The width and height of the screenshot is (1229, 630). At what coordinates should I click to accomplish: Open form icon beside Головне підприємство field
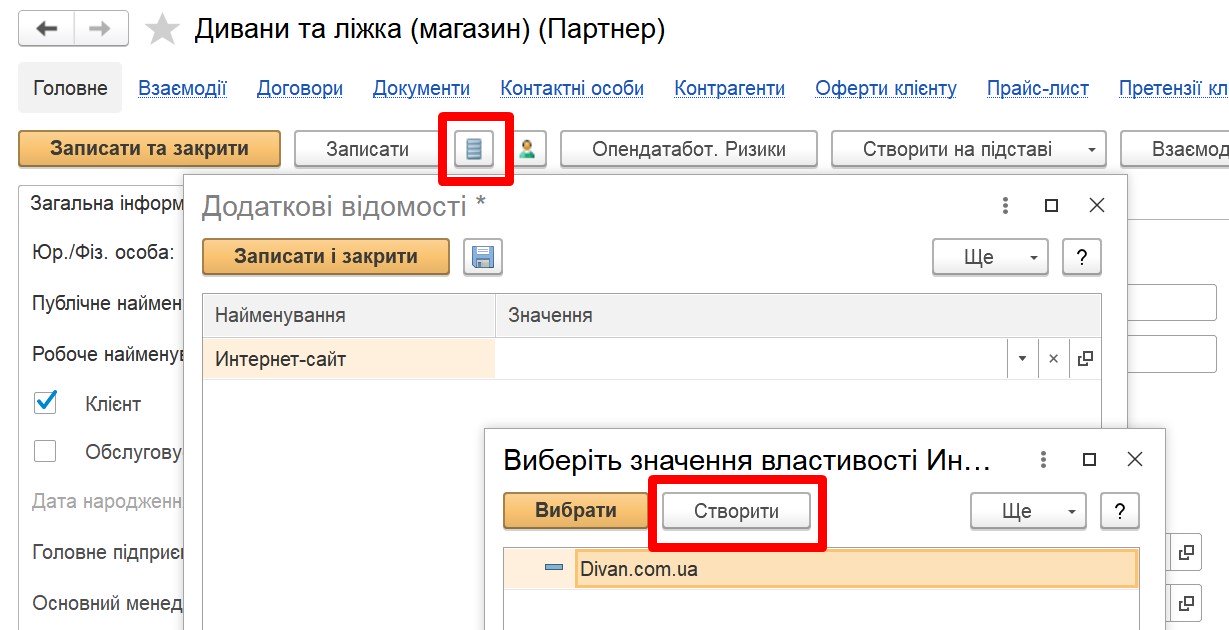click(1186, 552)
